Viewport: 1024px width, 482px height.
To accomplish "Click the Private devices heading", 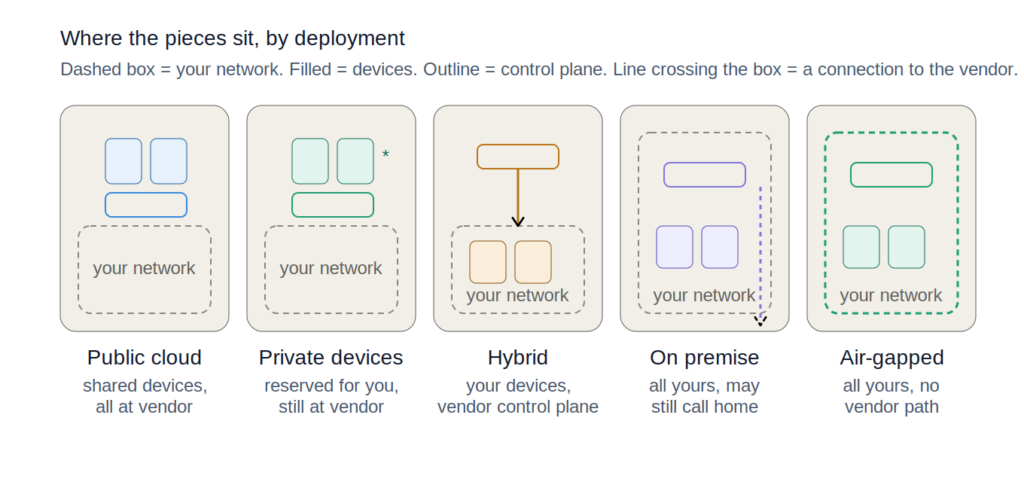I will 331,358.
